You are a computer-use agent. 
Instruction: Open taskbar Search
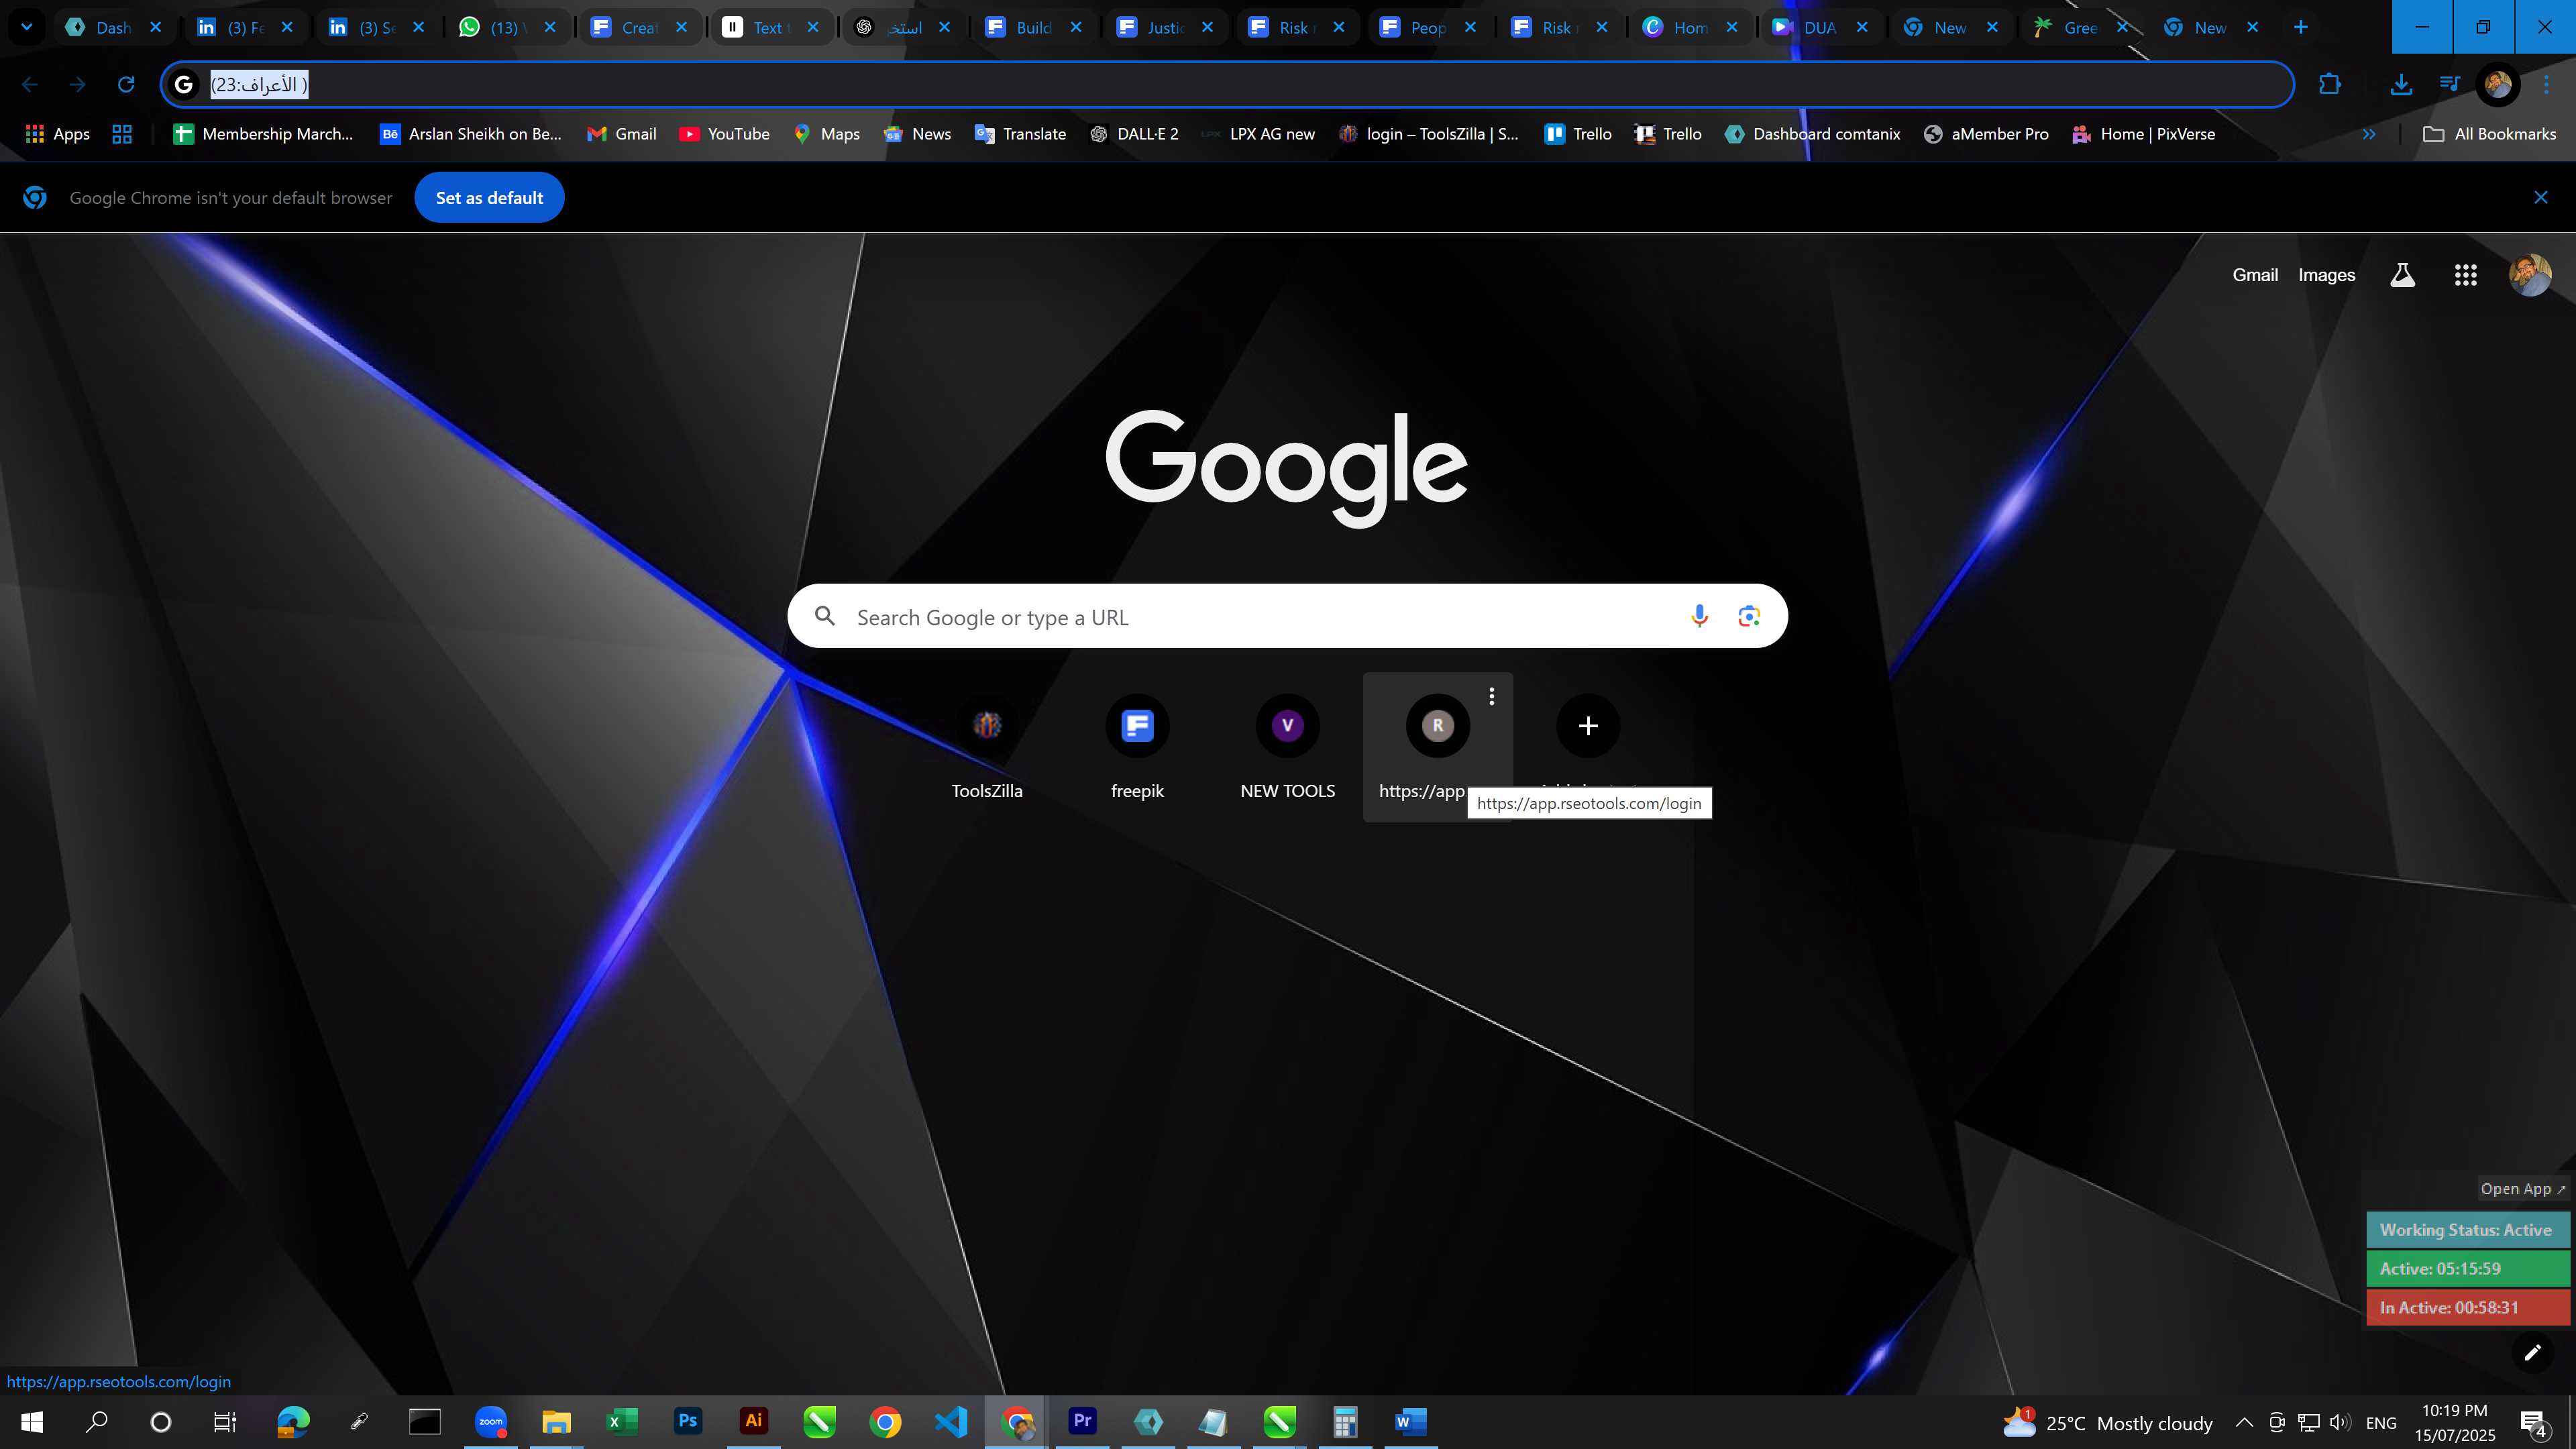96,1421
